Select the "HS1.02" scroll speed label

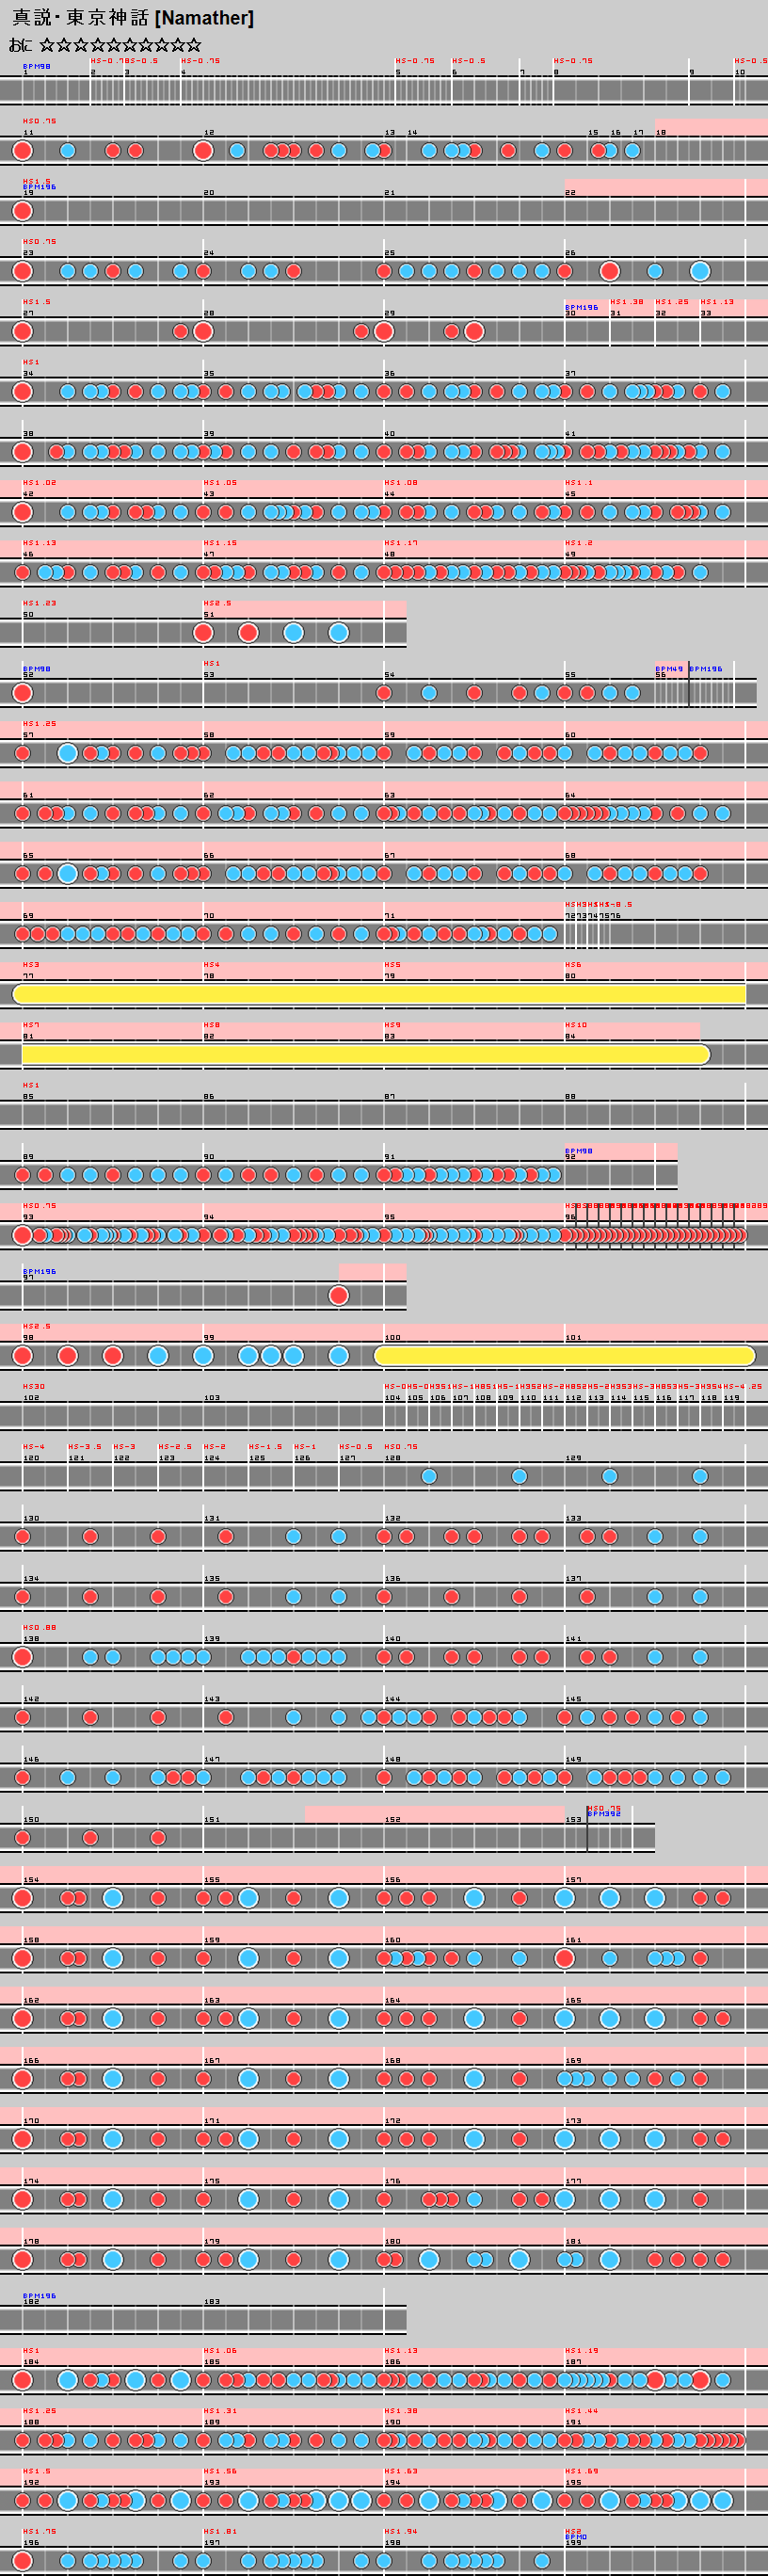coord(39,482)
